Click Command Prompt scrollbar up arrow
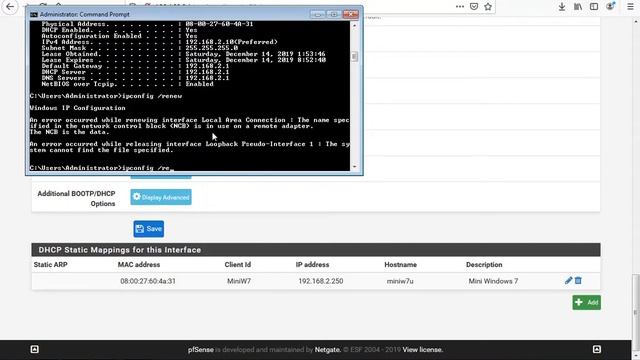640x360 pixels. pos(354,25)
